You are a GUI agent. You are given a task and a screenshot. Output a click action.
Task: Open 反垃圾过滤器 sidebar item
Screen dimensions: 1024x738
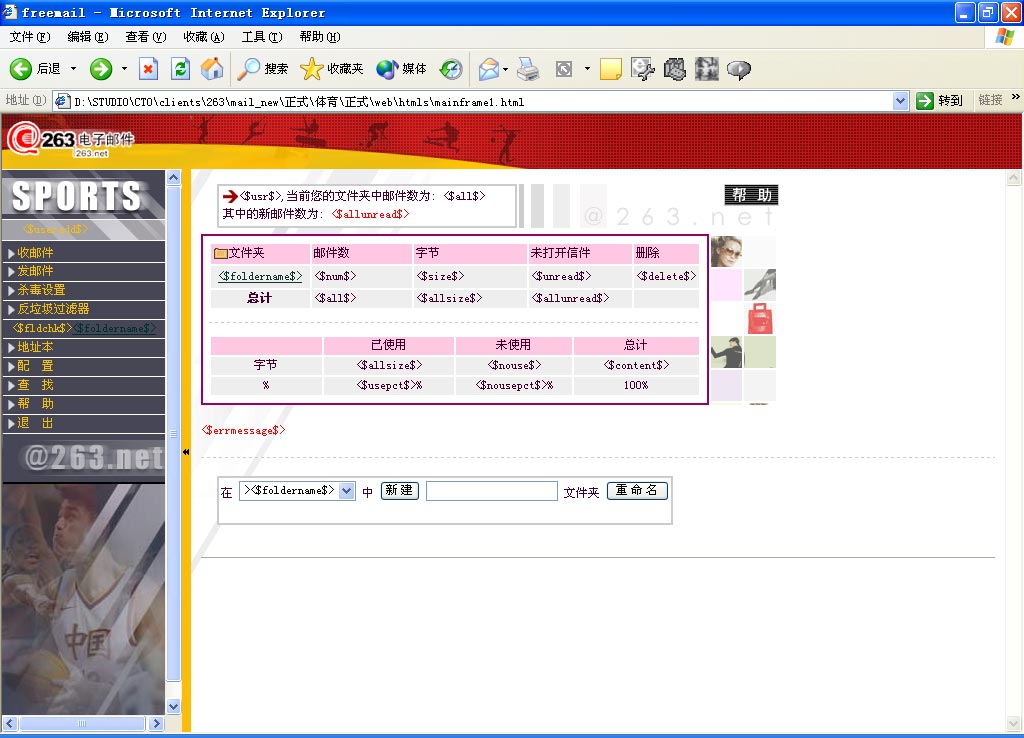pyautogui.click(x=53, y=309)
